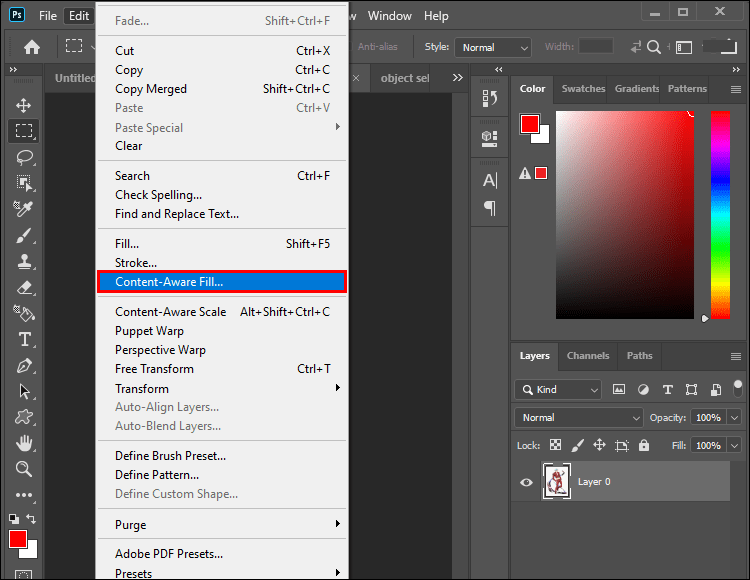Select the Move tool
This screenshot has width=750, height=580.
(x=24, y=105)
